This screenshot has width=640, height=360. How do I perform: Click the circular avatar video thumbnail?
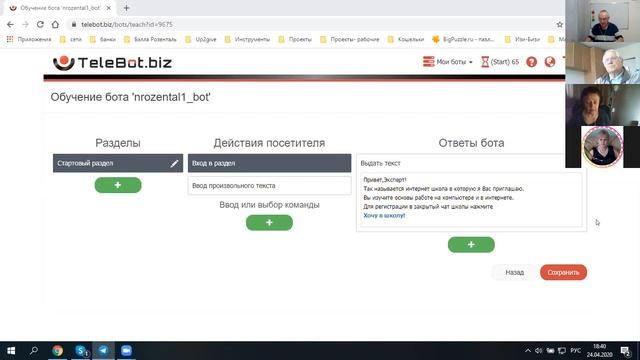[602, 147]
